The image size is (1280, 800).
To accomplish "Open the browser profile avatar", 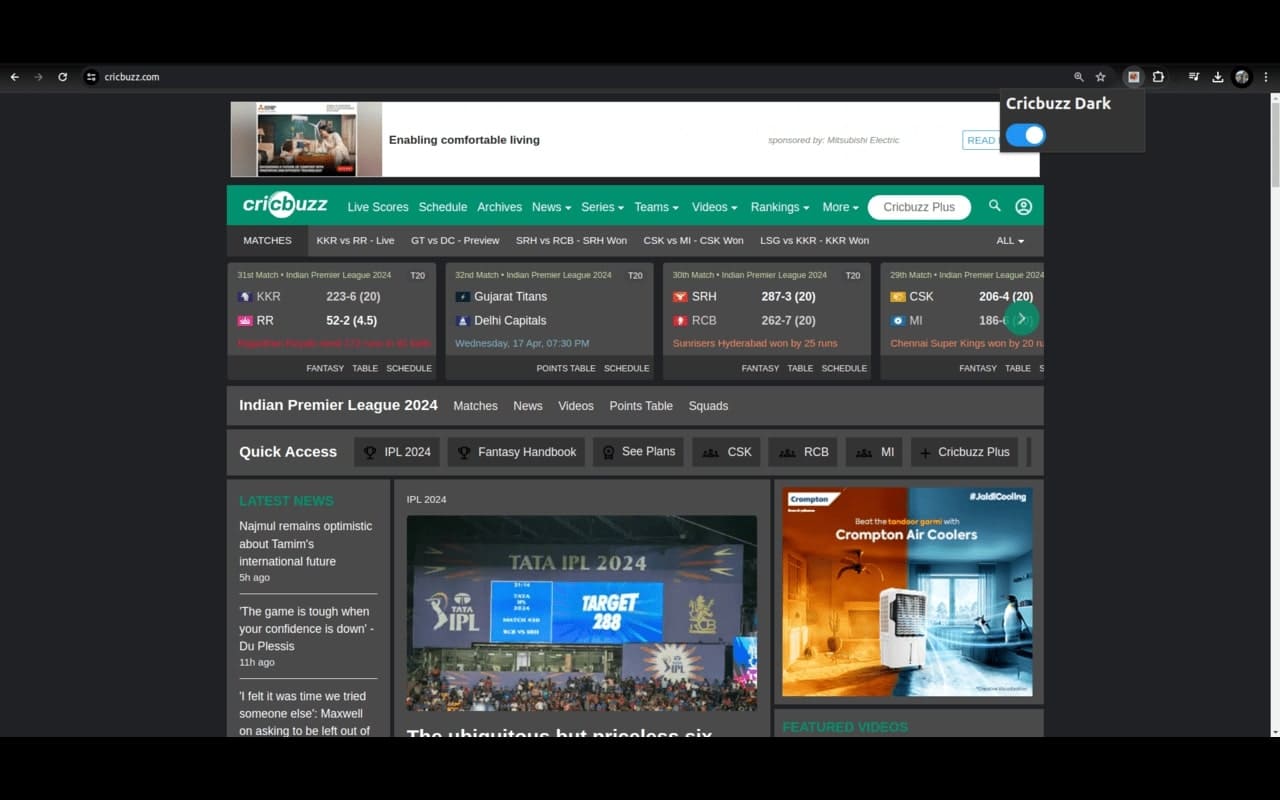I will coord(1242,77).
